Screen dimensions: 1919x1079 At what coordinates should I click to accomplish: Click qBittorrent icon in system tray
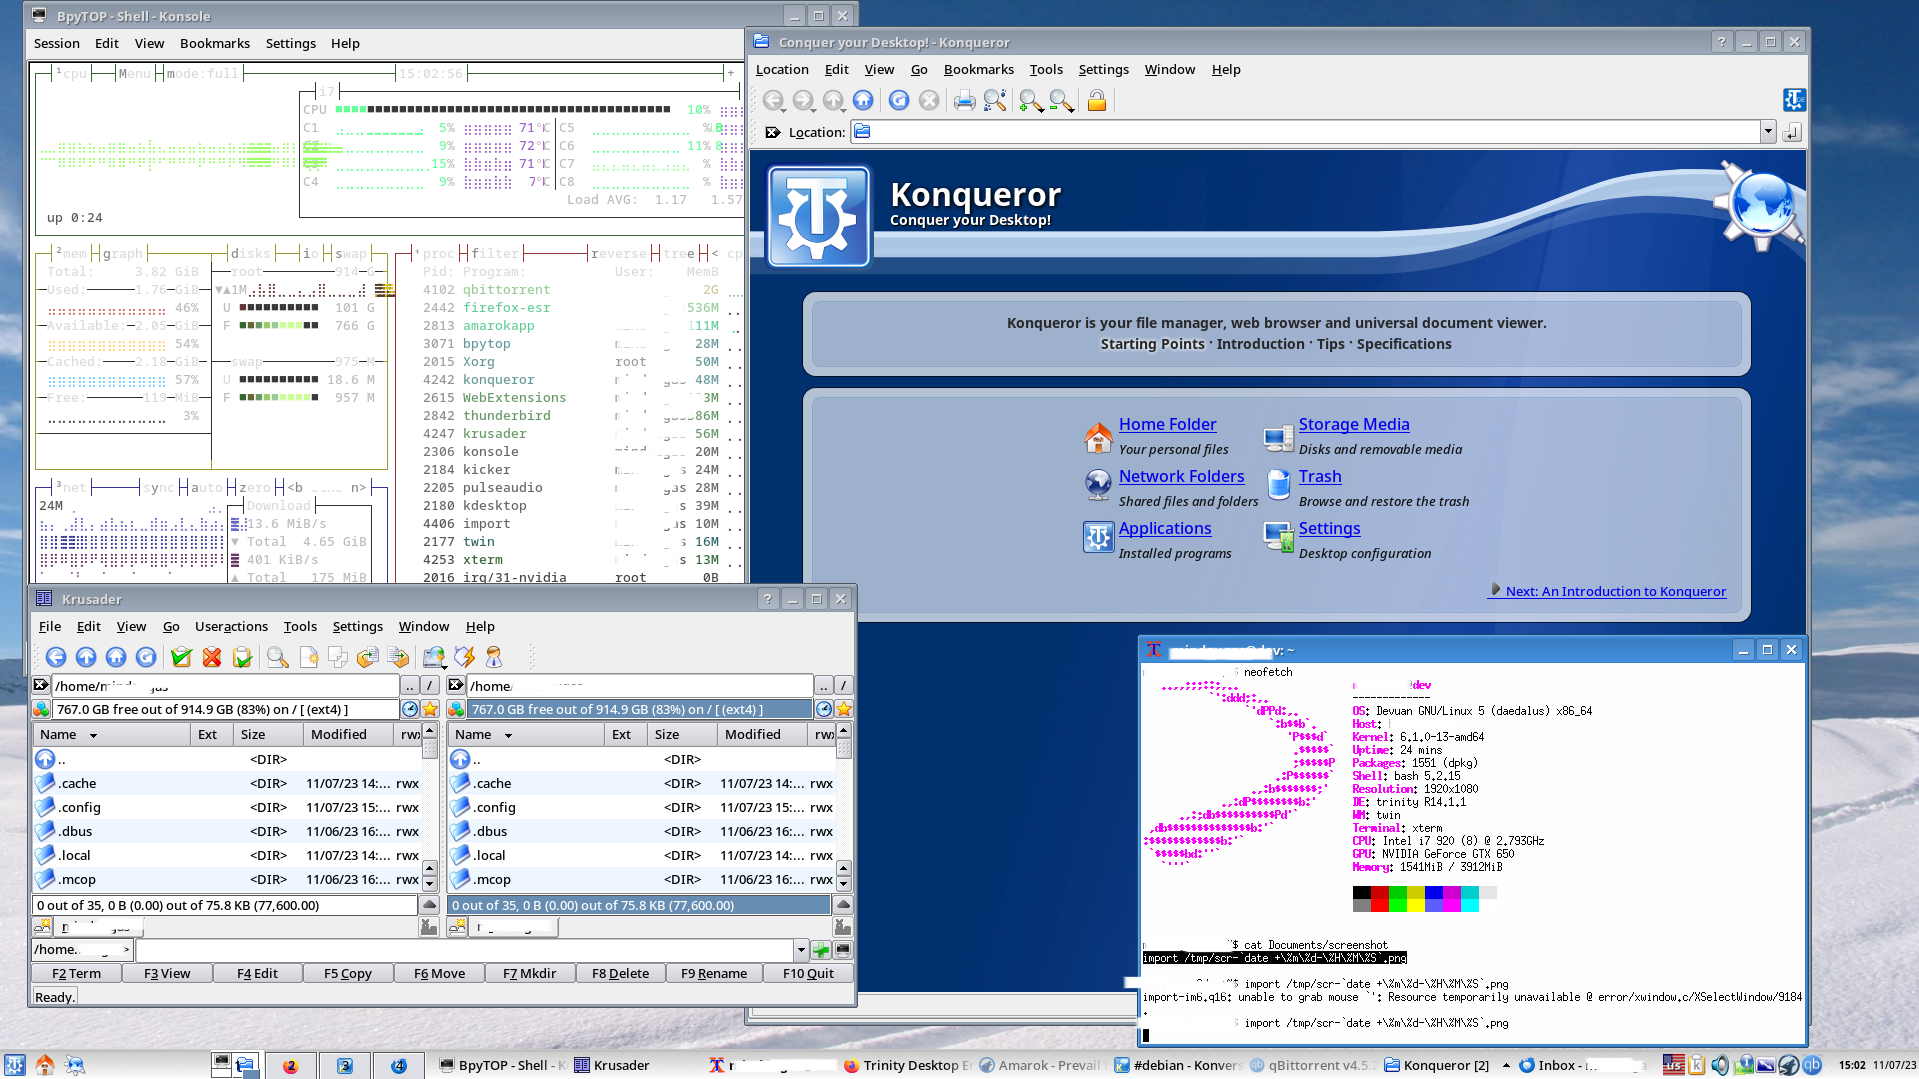pyautogui.click(x=1811, y=1065)
